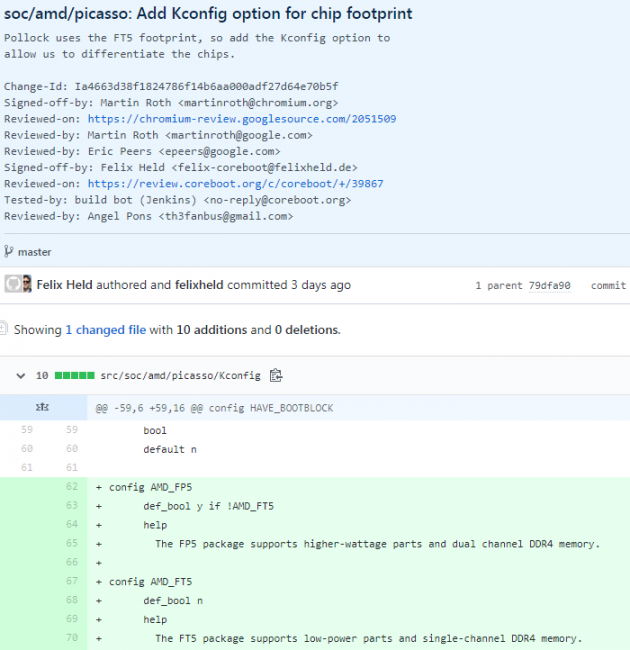Click the git branch icon beside master

[x=9, y=252]
